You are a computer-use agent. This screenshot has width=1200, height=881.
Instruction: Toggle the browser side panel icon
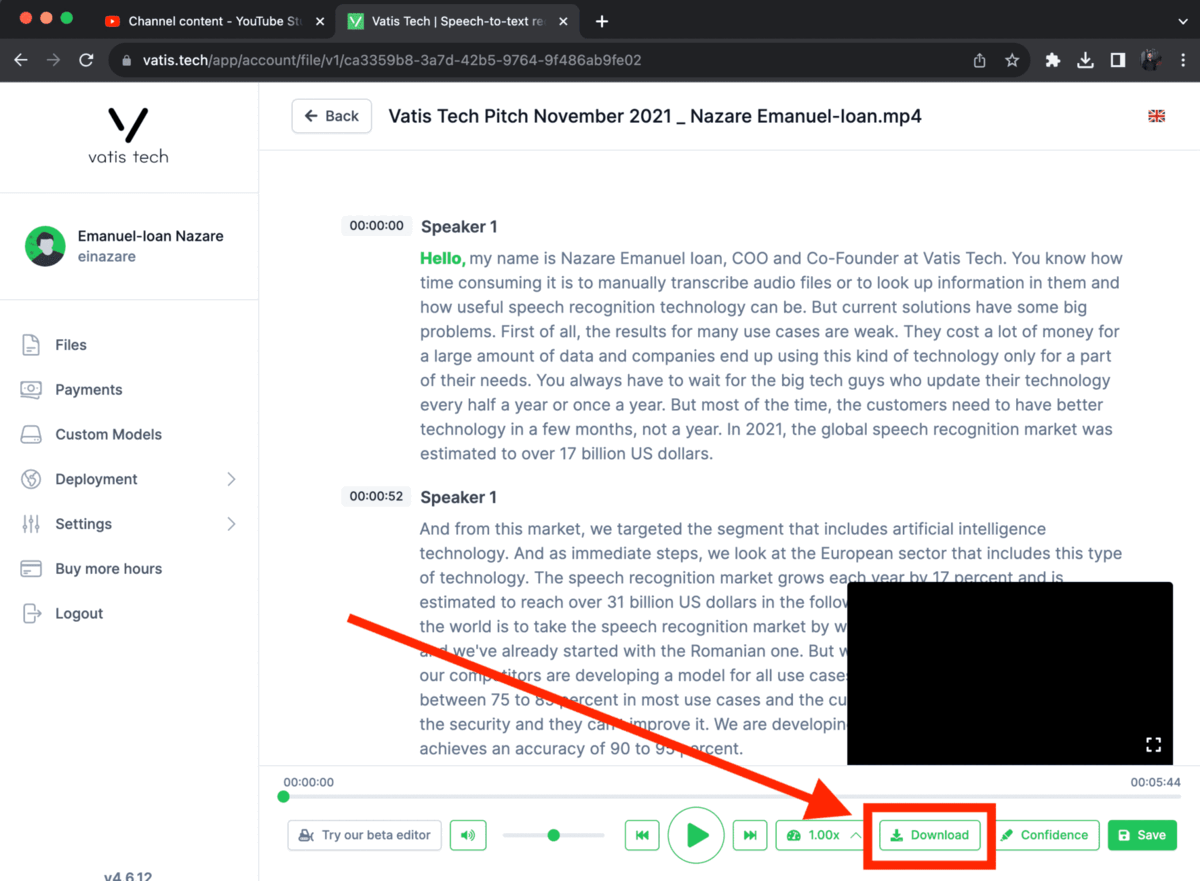[1118, 60]
